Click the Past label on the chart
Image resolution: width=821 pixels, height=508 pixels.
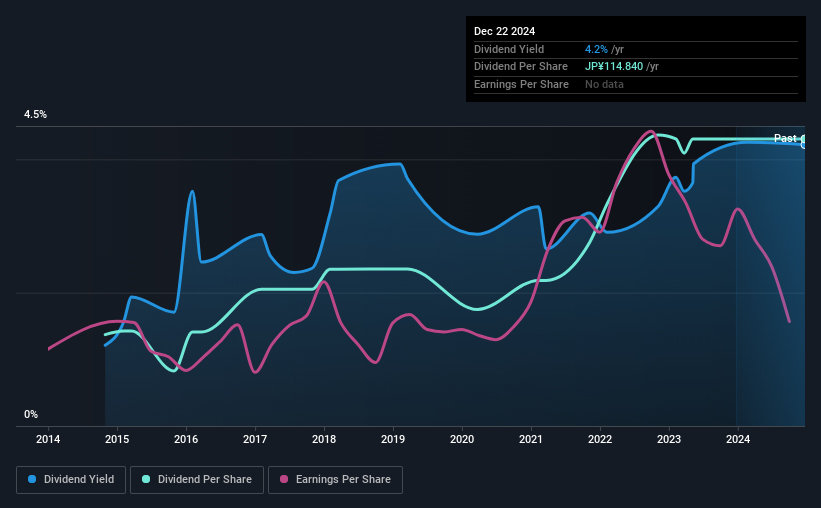pyautogui.click(x=785, y=138)
